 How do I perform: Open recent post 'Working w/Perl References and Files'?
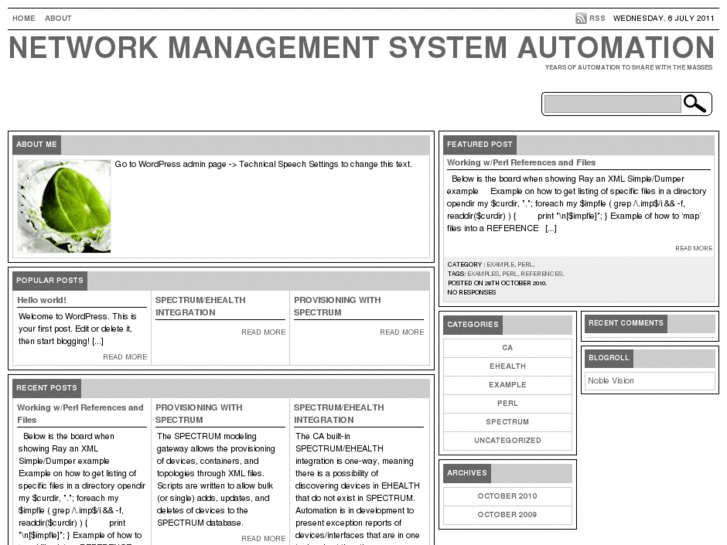80,413
